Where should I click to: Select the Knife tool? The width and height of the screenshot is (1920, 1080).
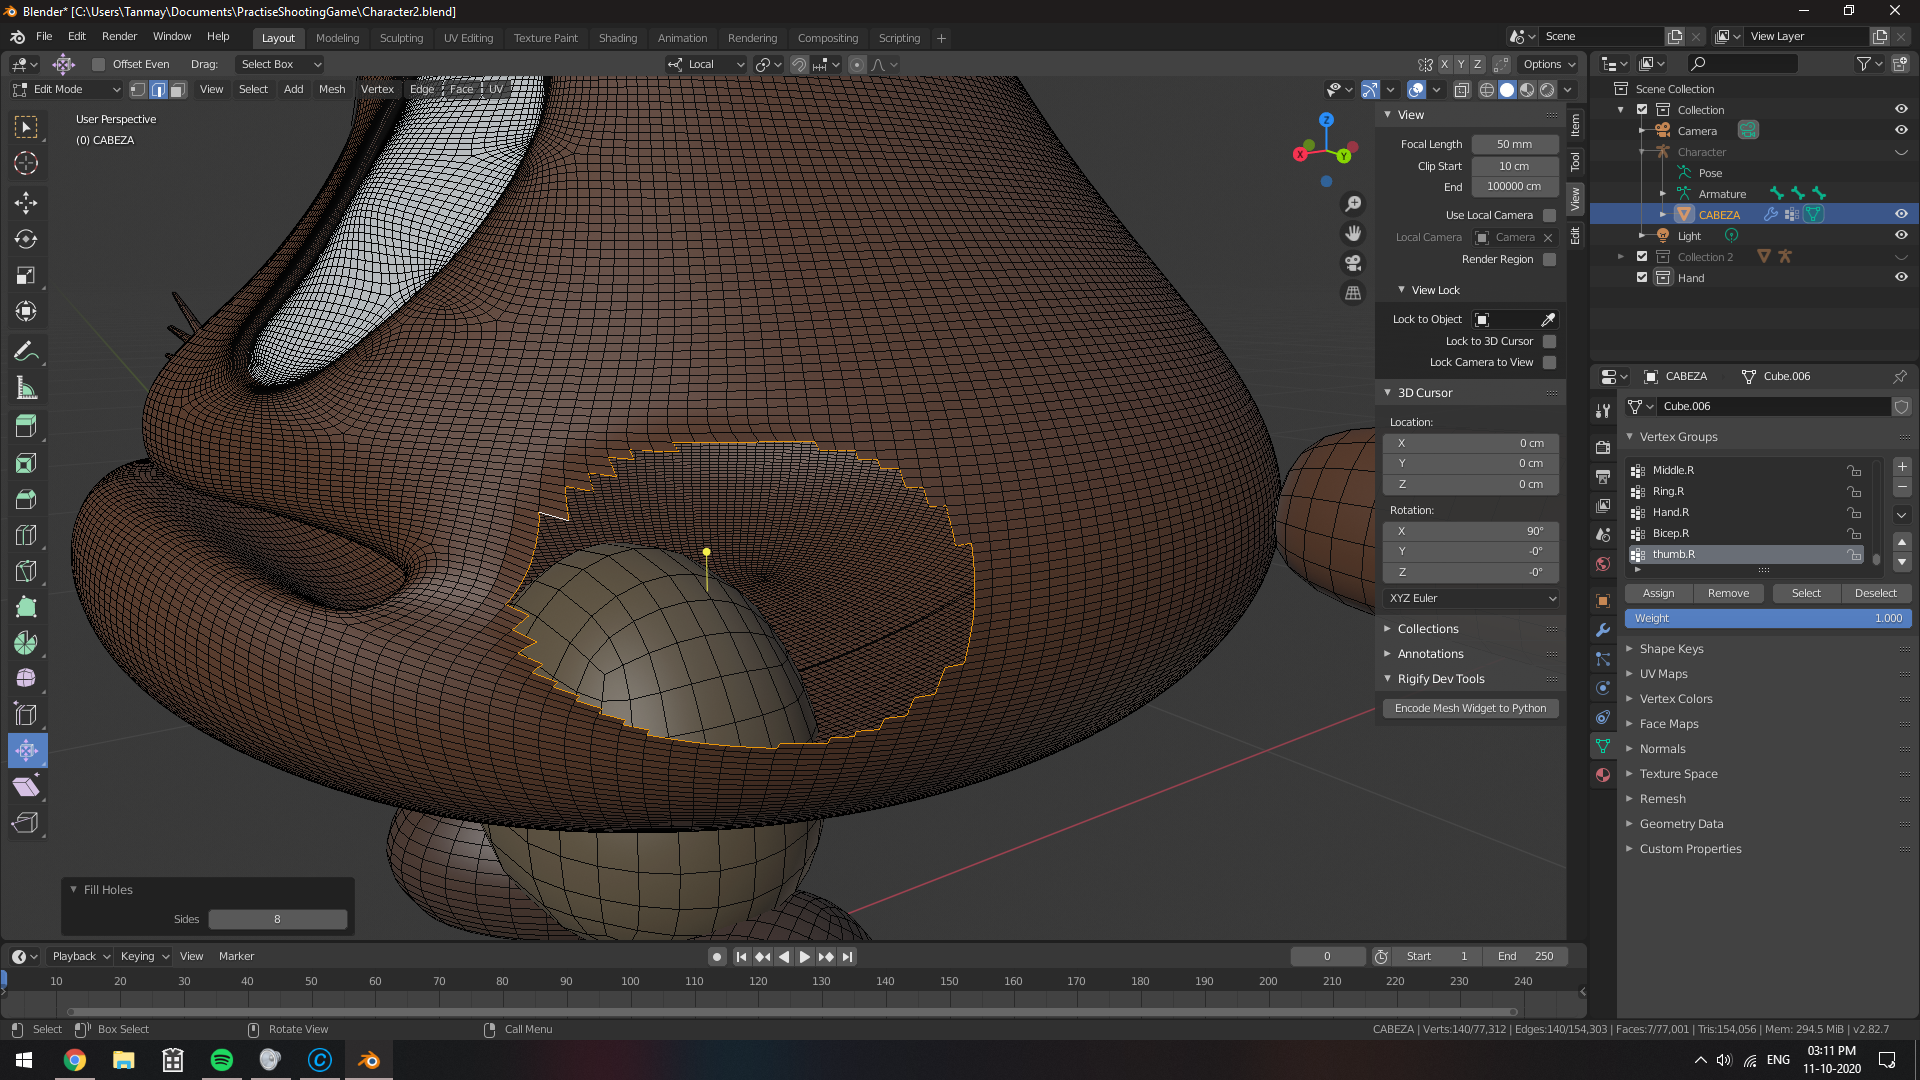pos(26,571)
